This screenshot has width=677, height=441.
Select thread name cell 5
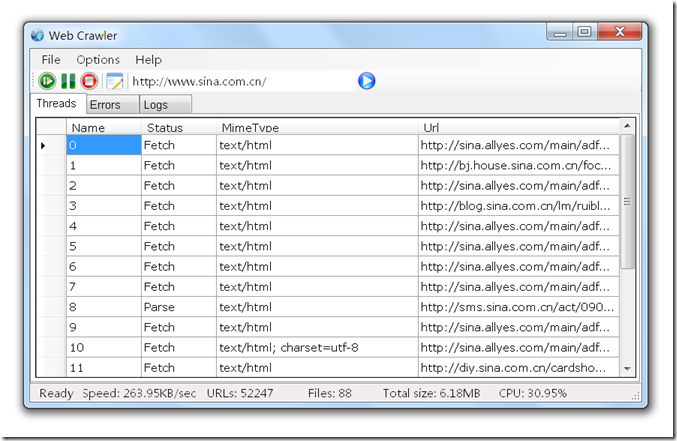(104, 247)
